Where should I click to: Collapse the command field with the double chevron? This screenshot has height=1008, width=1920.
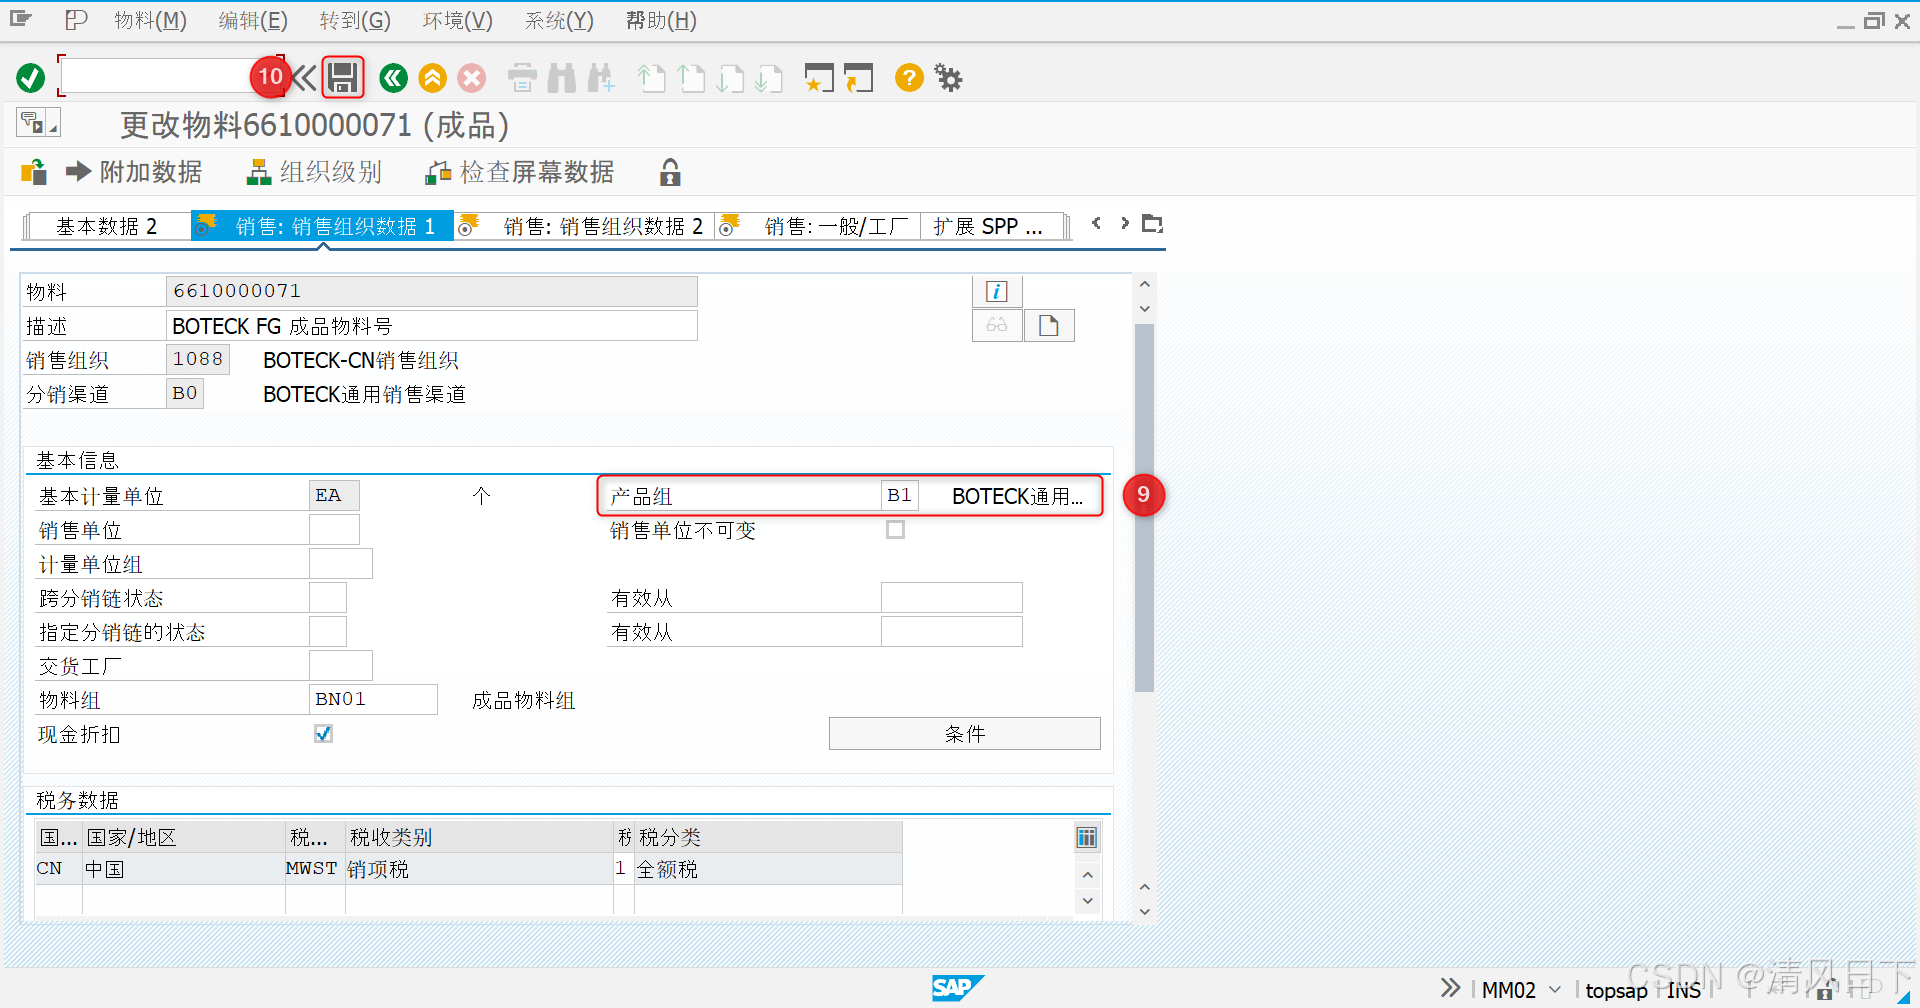pos(304,78)
